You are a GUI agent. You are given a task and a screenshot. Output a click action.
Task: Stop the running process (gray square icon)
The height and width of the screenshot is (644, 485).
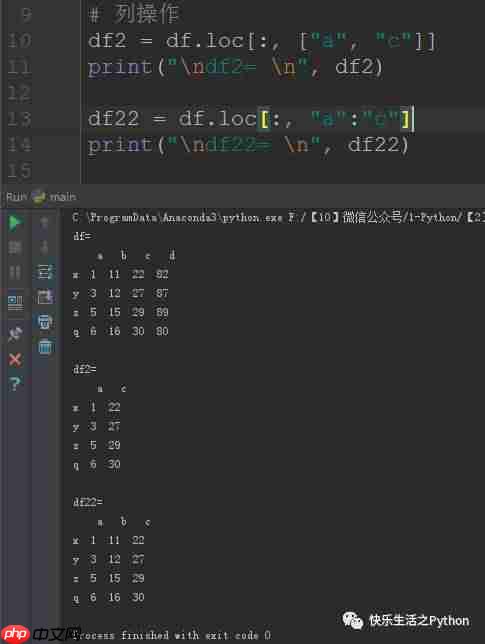click(x=15, y=248)
